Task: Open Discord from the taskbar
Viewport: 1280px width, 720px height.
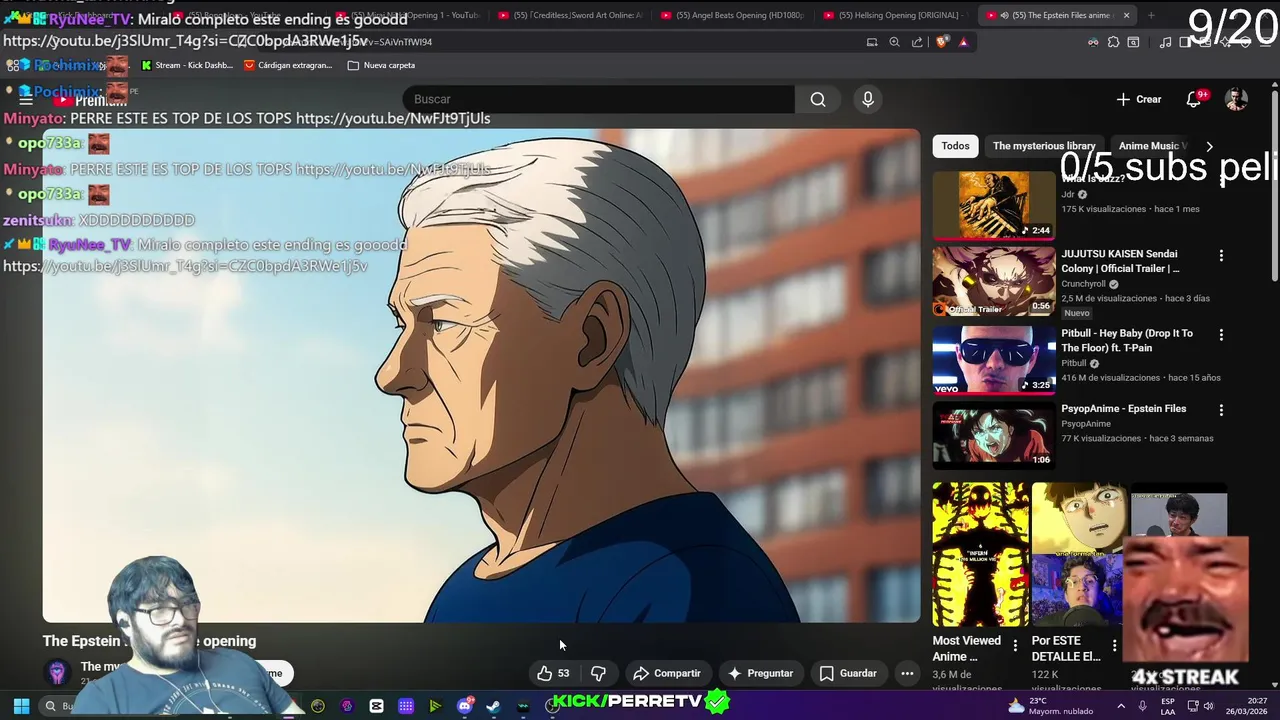Action: [464, 706]
